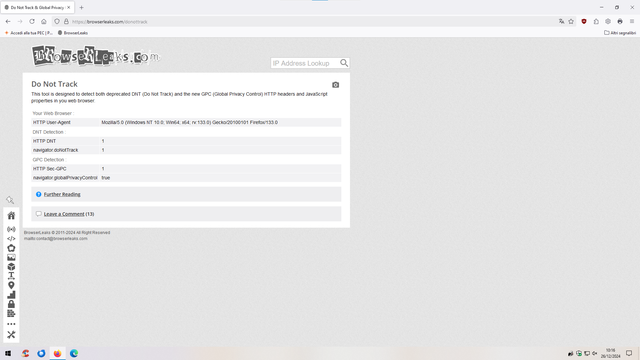Click the pin icon above the sidebar
The image size is (640, 360).
coord(10,200)
